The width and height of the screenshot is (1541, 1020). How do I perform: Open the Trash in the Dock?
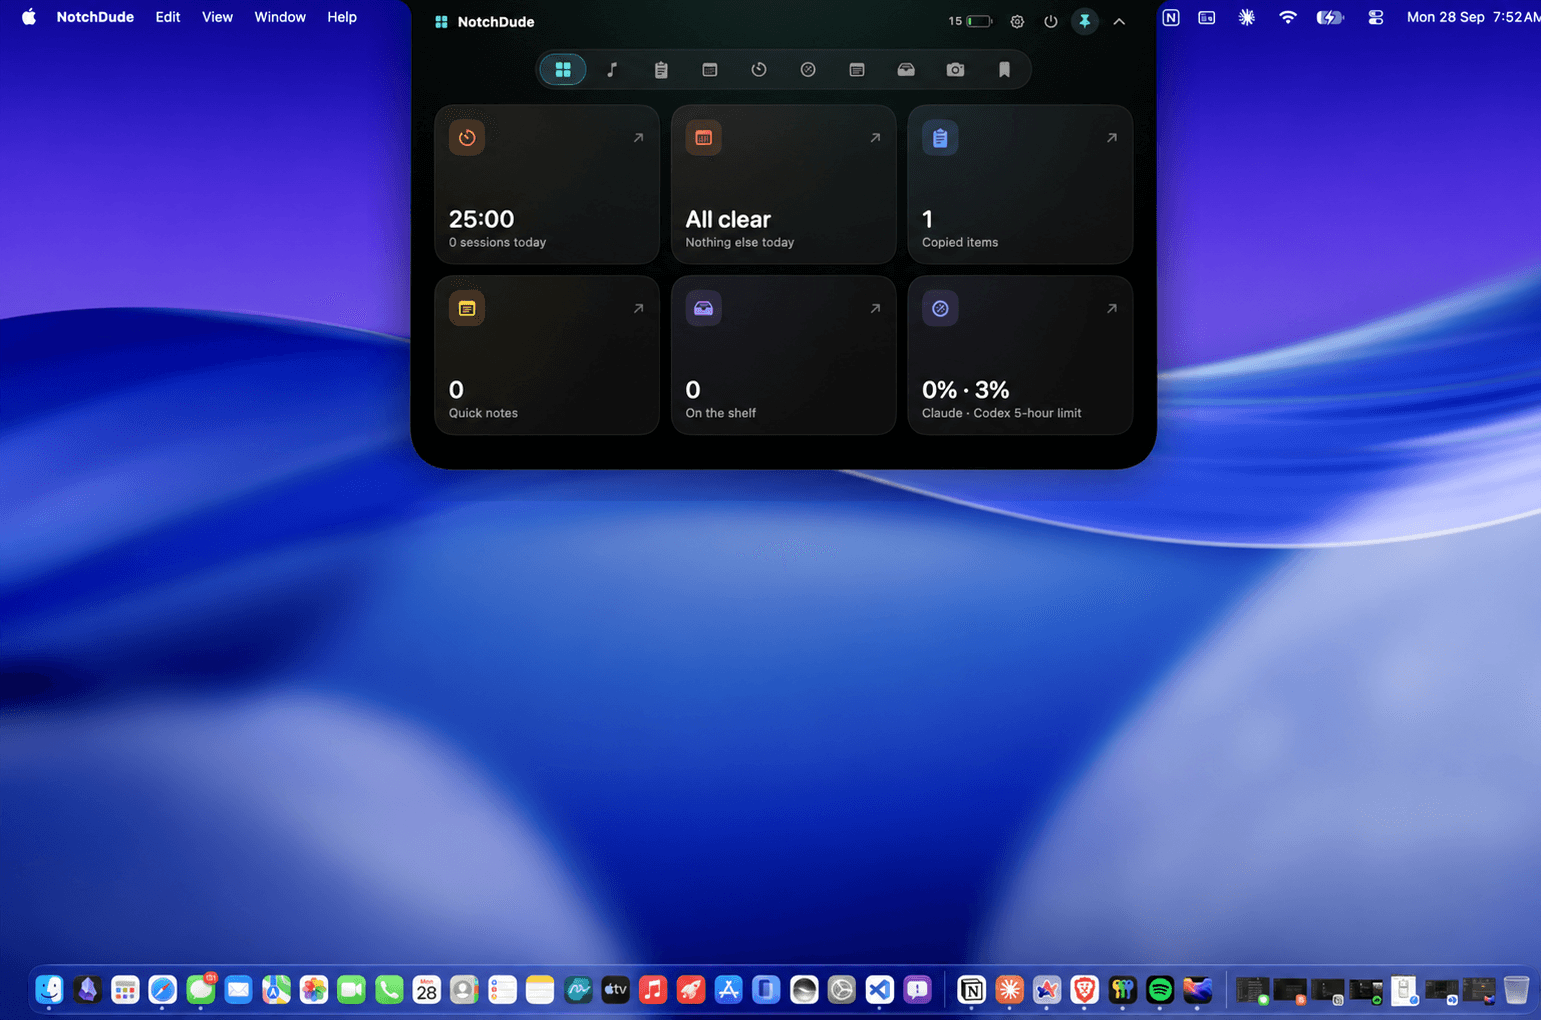(x=1516, y=990)
